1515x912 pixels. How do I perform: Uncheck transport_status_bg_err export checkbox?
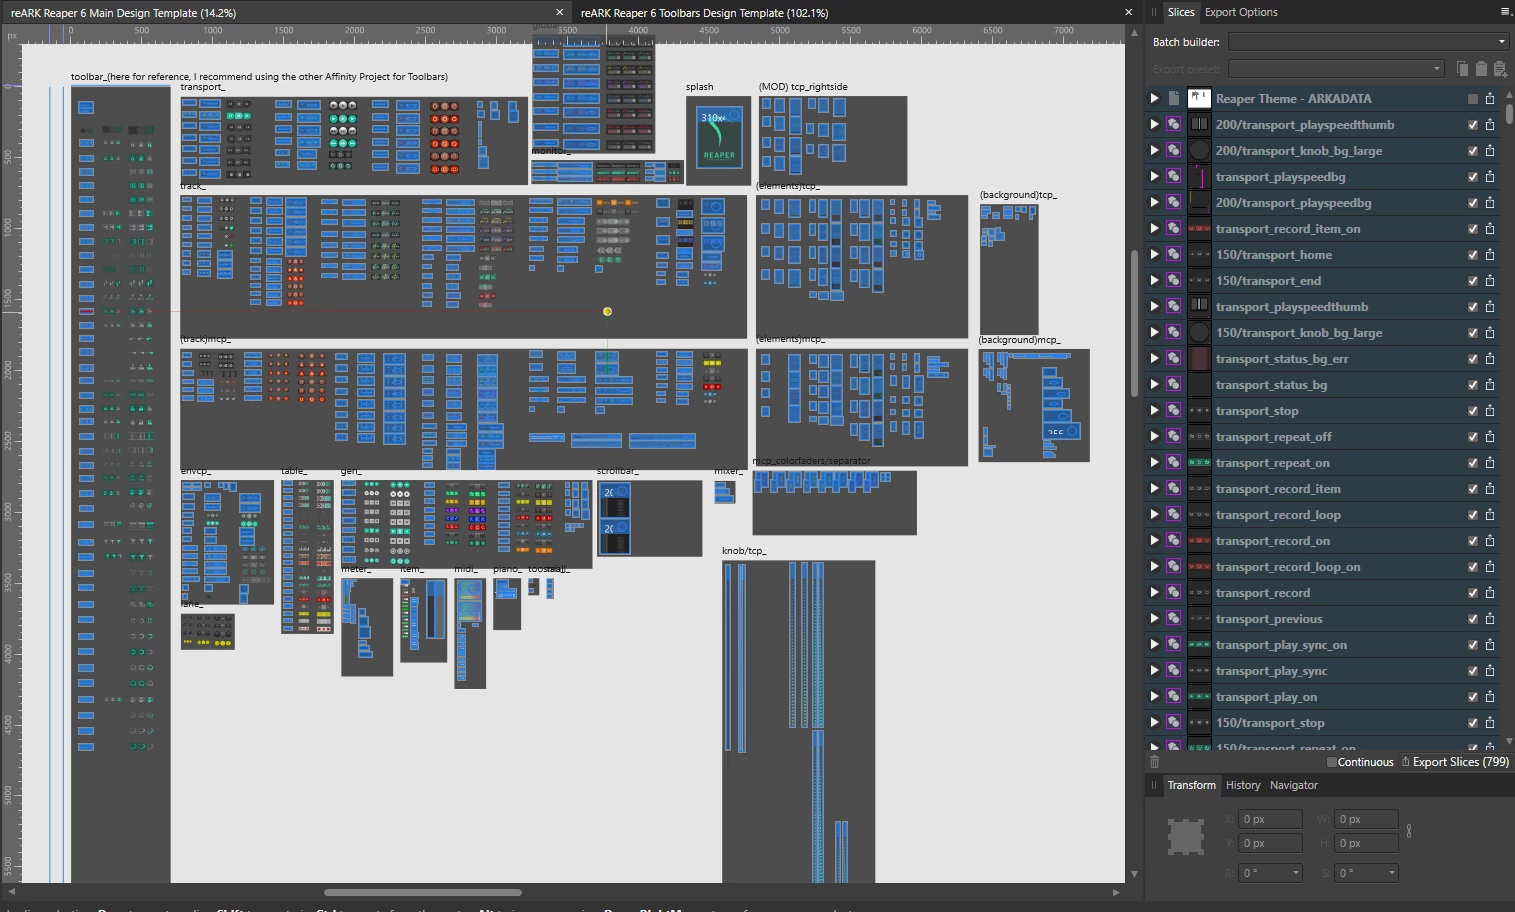[x=1472, y=359]
